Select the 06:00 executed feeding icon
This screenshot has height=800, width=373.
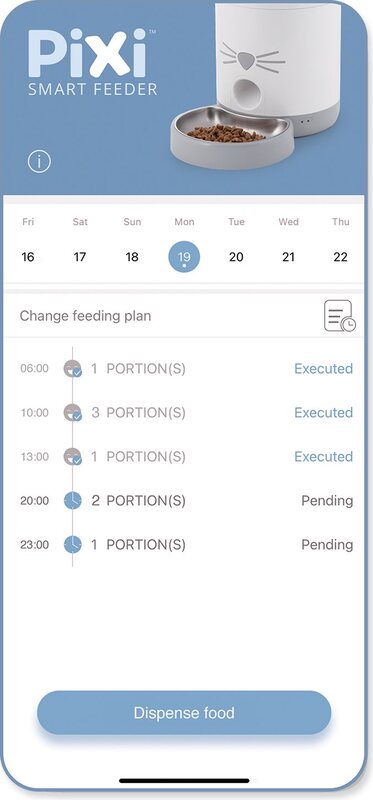[72, 368]
